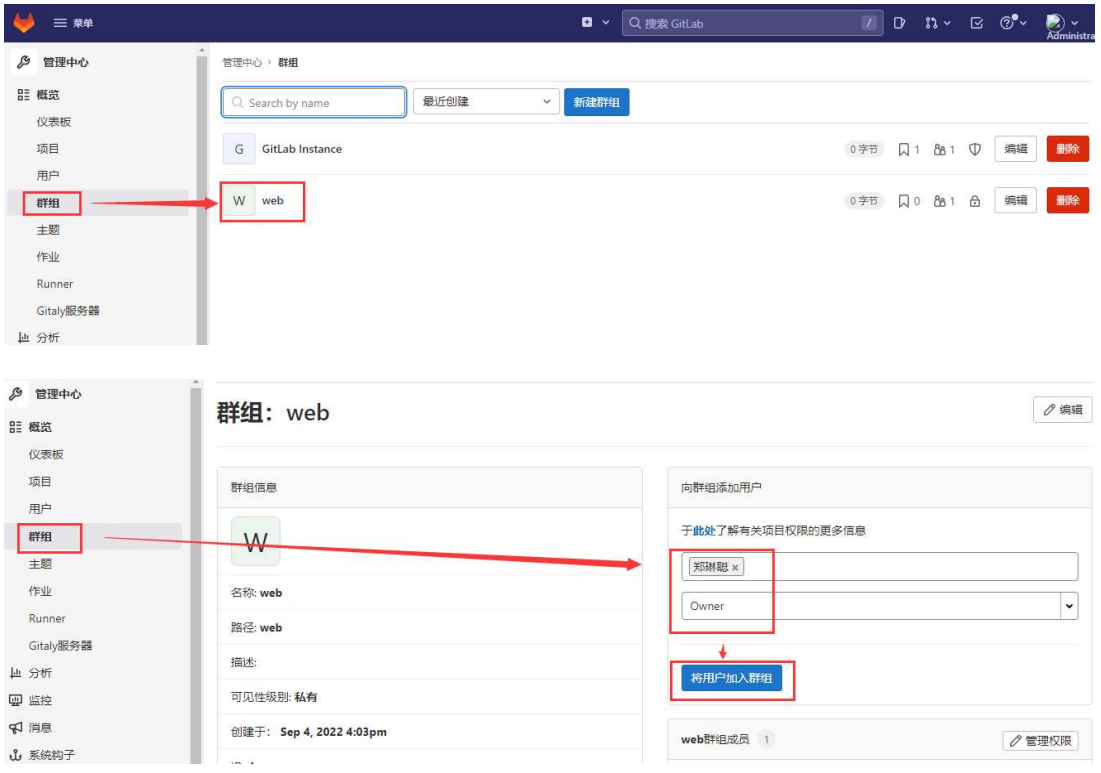Click the lock private icon in the web row
Image resolution: width=1101 pixels, height=773 pixels.
(975, 201)
